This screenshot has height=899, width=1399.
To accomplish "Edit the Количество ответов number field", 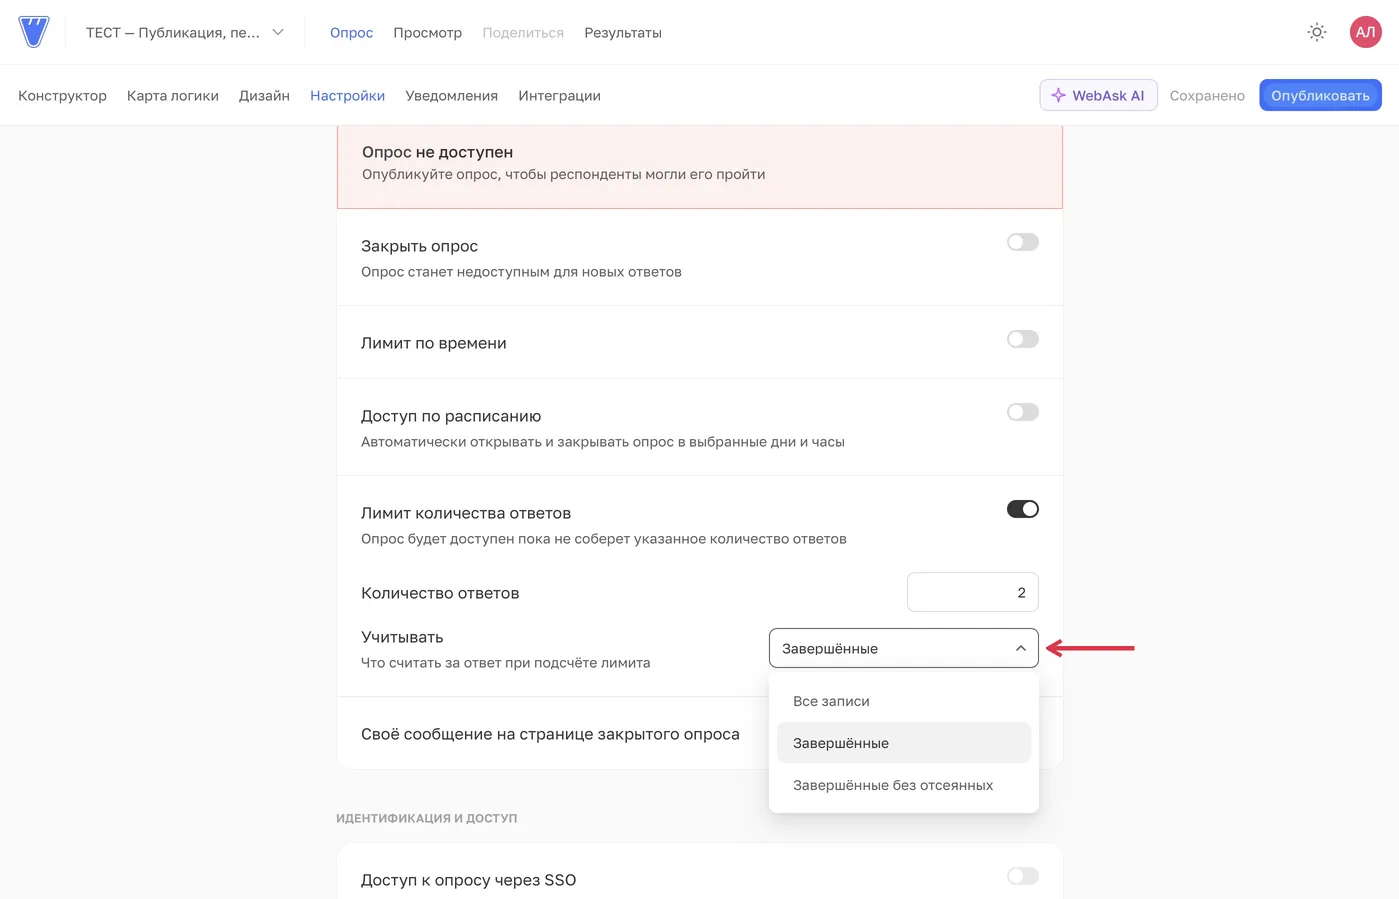I will (x=972, y=592).
